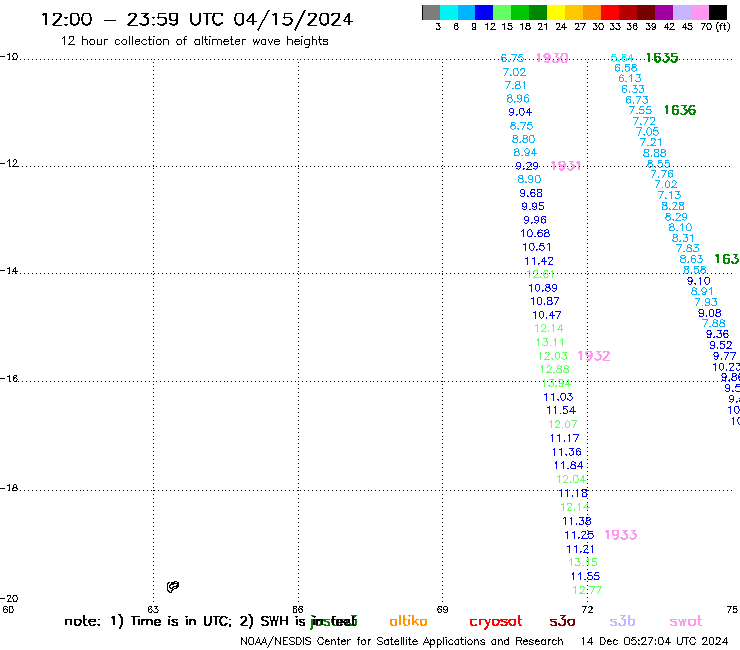Screen dimensions: 740x650
Task: Pick the purple 42 ft legend swatch
Action: click(x=664, y=12)
